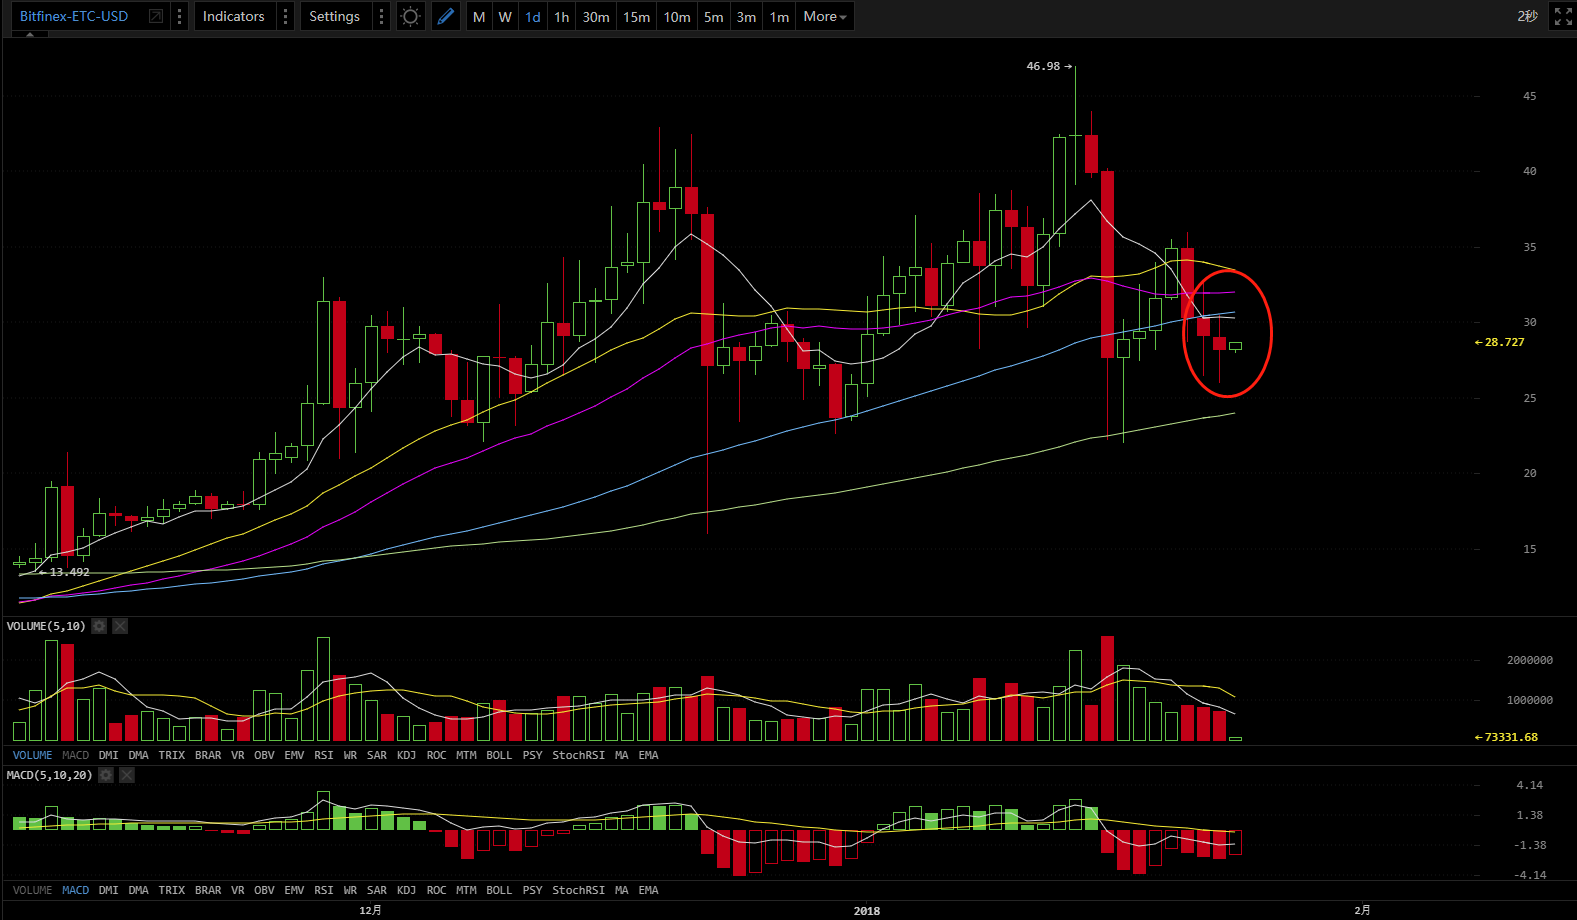Open MACD(5,10,20) indicator gear settings
This screenshot has height=920, width=1577.
tap(106, 775)
